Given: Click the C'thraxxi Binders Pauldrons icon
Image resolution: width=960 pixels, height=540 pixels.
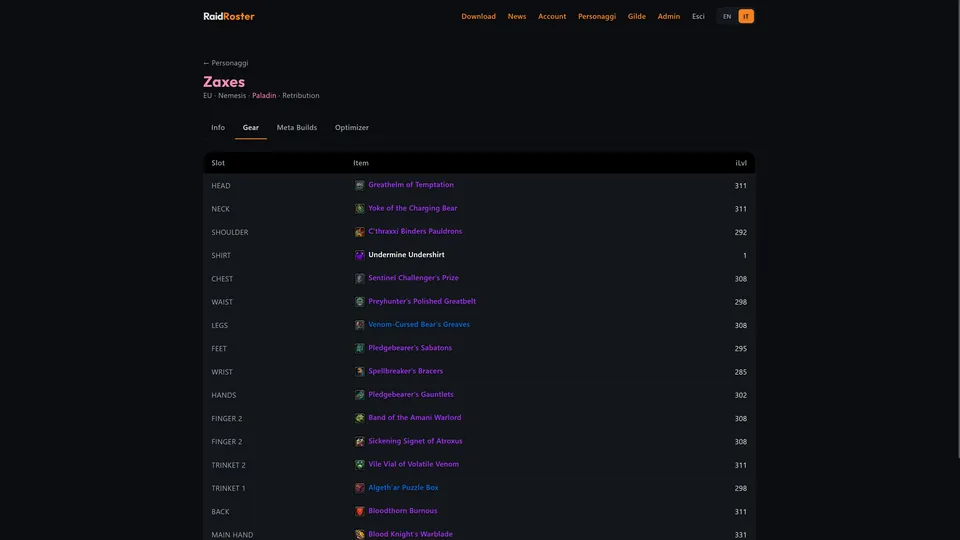Looking at the screenshot, I should coord(359,231).
